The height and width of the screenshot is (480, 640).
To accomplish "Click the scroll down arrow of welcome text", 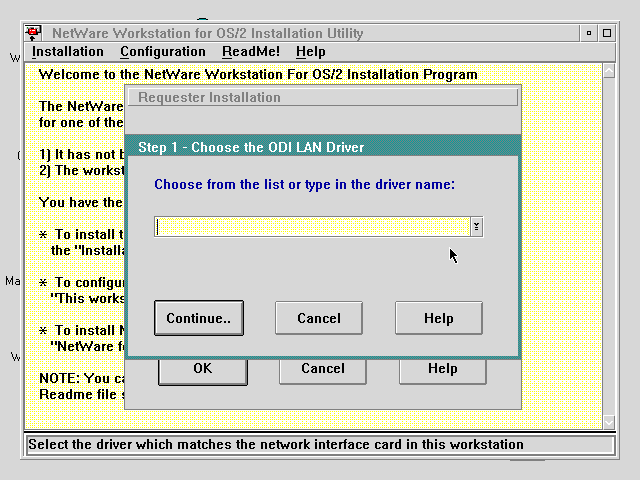I will click(x=609, y=422).
